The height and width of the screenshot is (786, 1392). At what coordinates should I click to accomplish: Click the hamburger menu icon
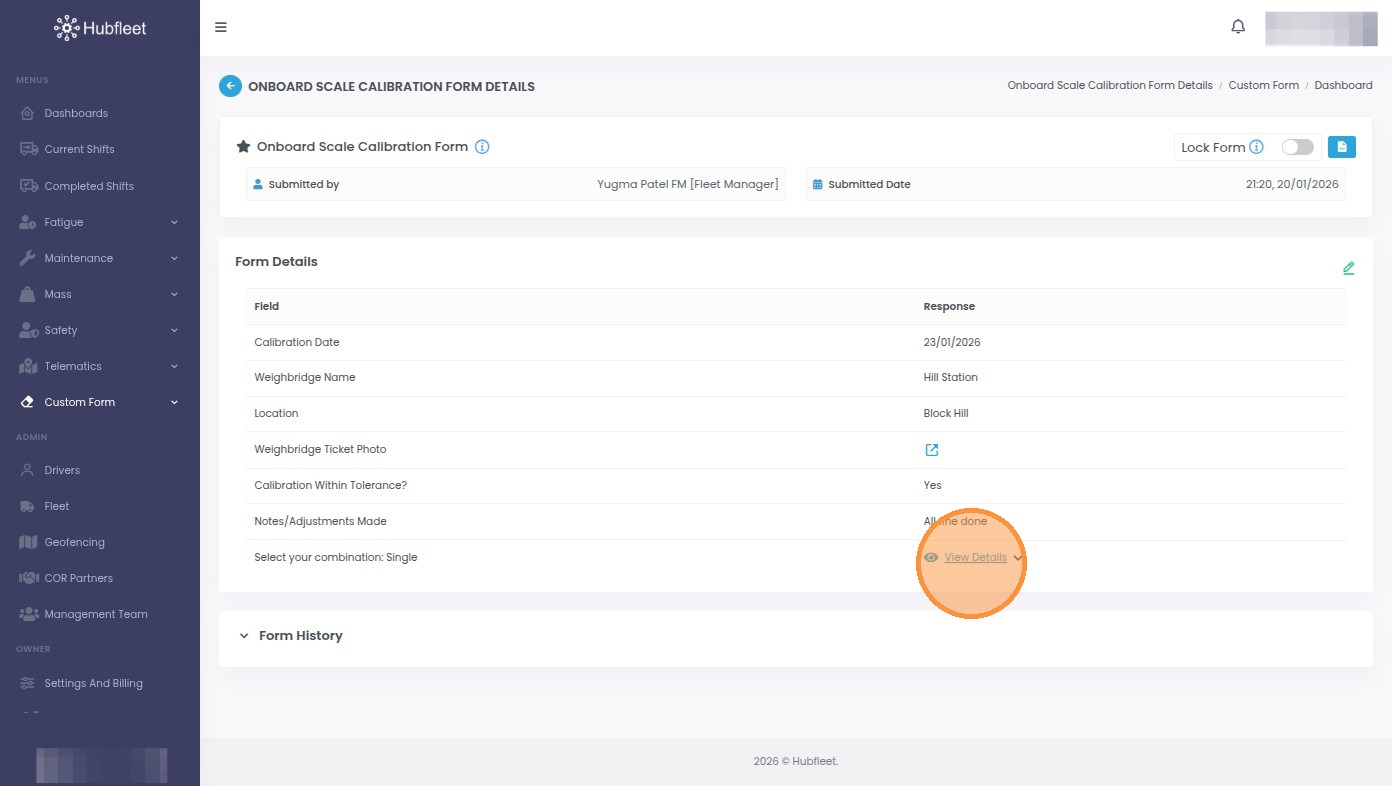(x=221, y=27)
